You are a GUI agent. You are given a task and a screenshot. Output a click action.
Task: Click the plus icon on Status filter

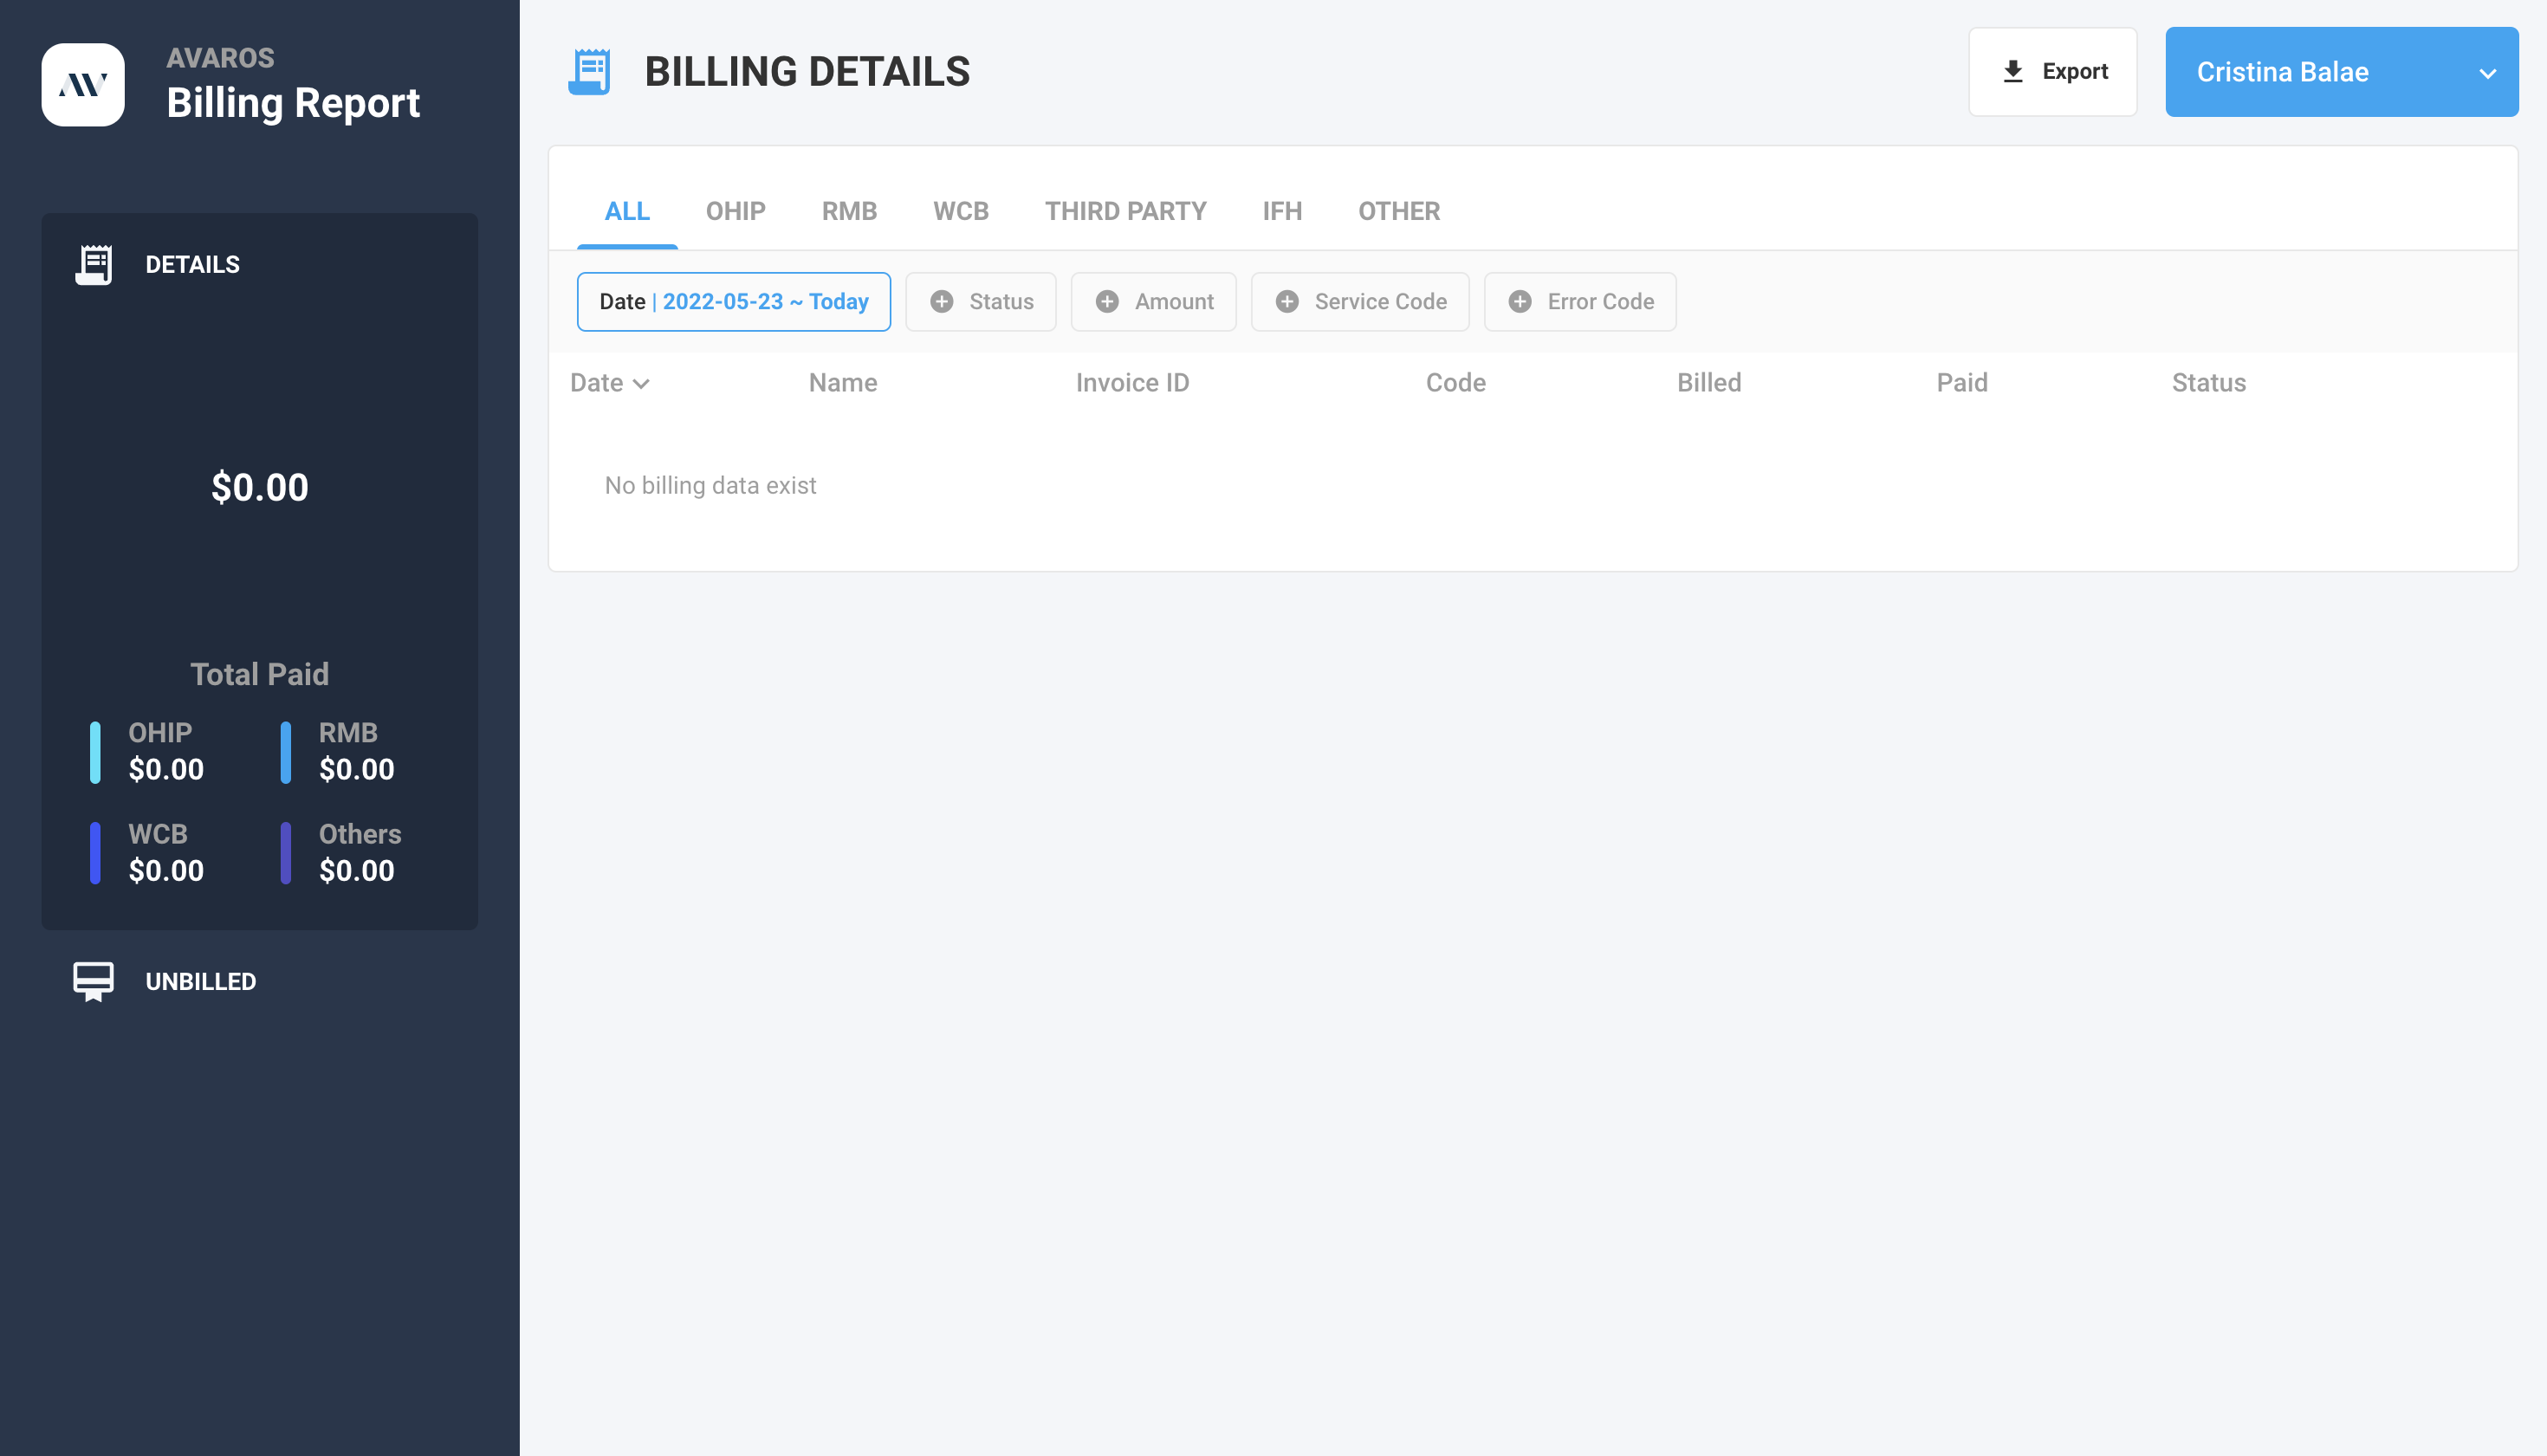coord(943,301)
